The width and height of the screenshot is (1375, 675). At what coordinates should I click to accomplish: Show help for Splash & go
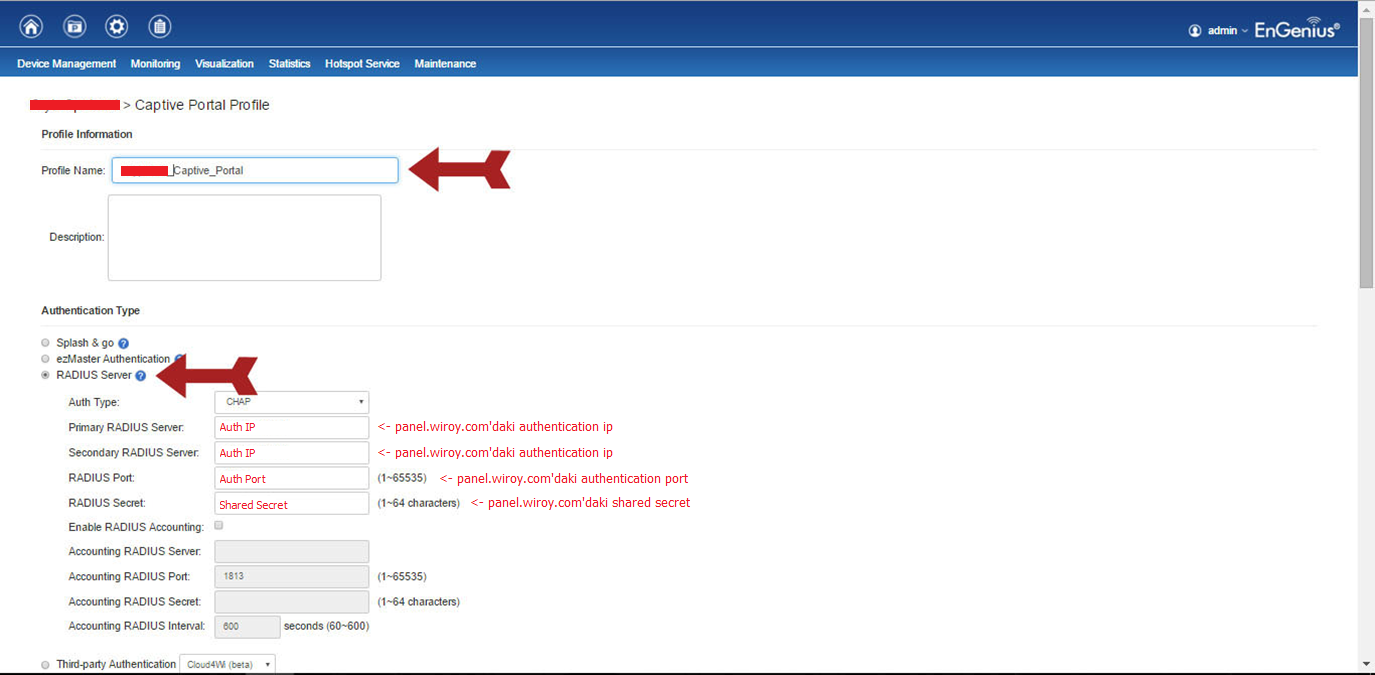coord(124,344)
